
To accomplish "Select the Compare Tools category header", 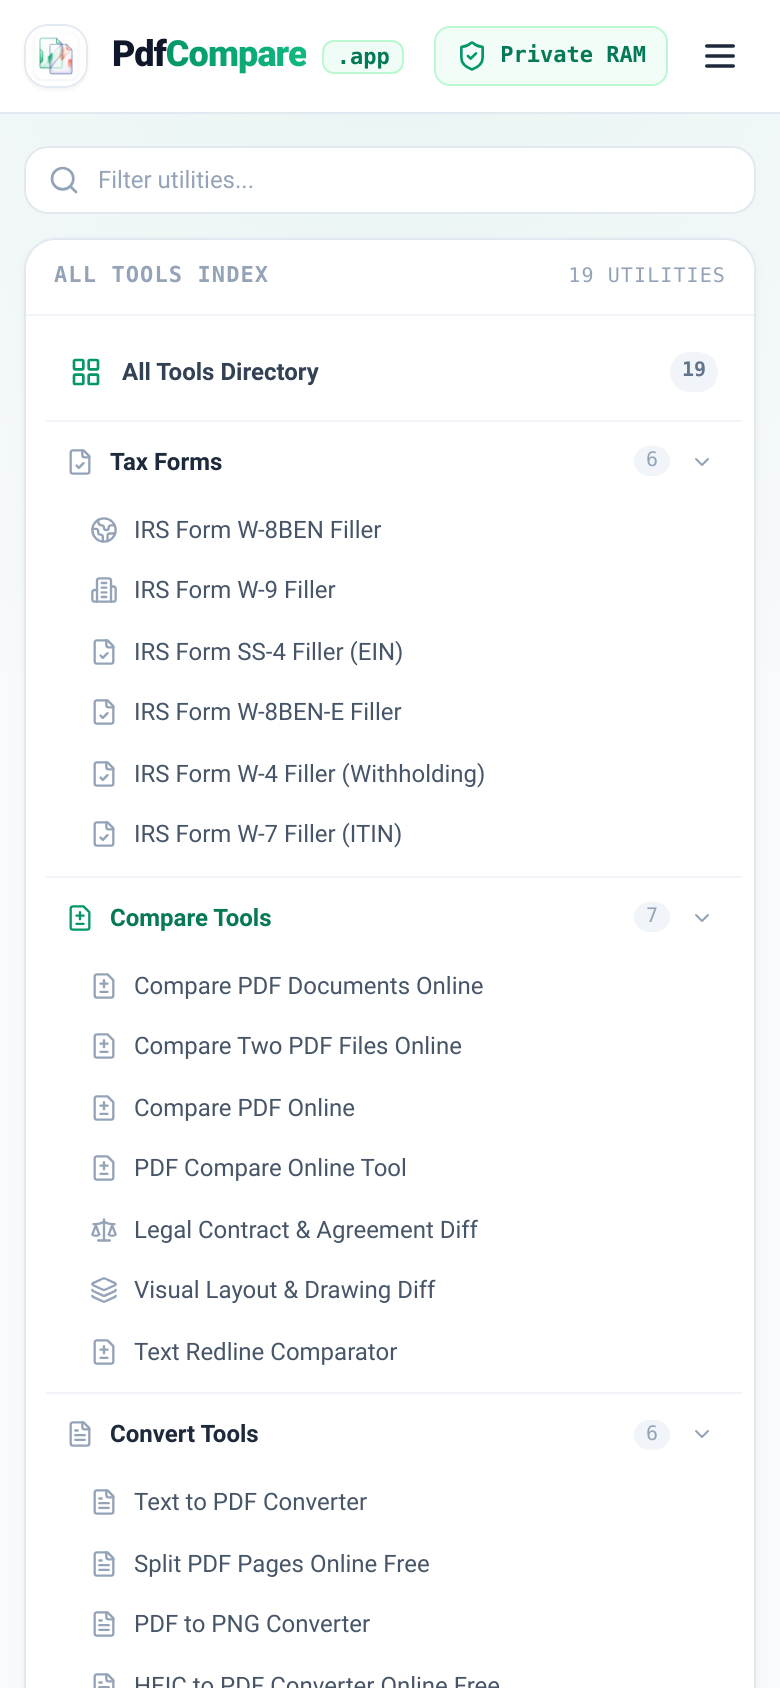I will (394, 918).
